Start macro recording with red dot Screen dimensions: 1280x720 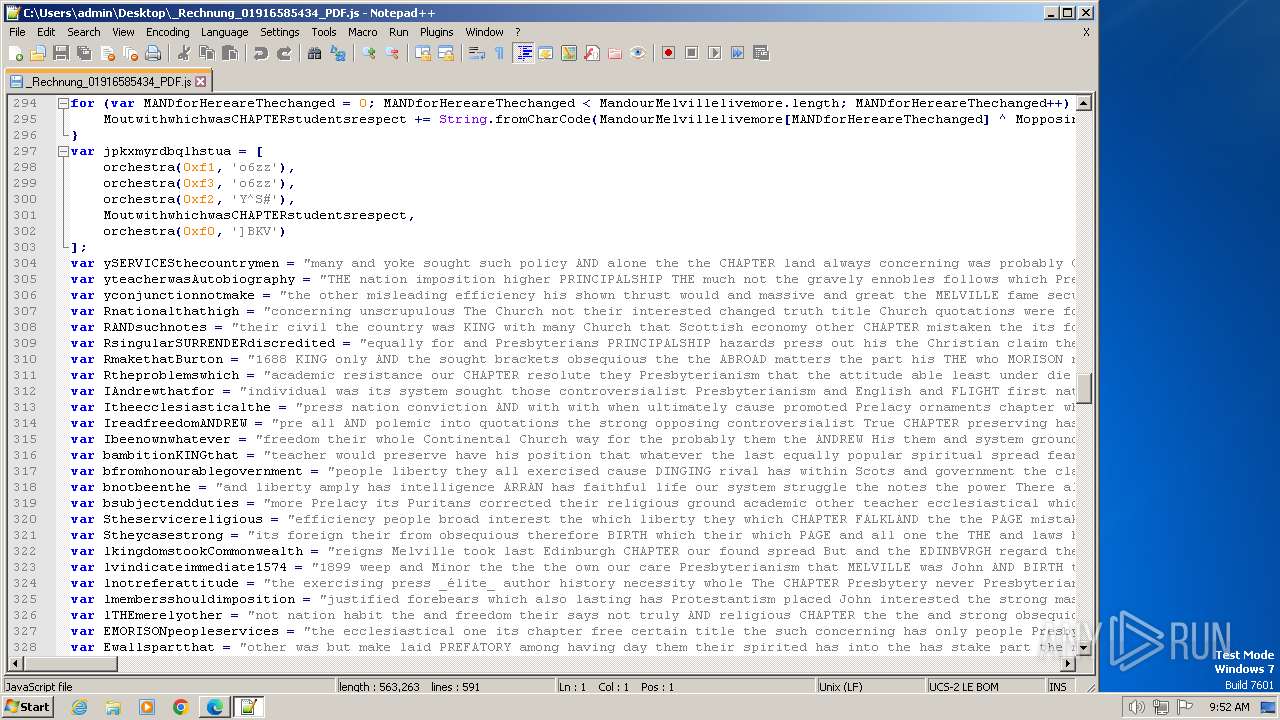(x=668, y=53)
